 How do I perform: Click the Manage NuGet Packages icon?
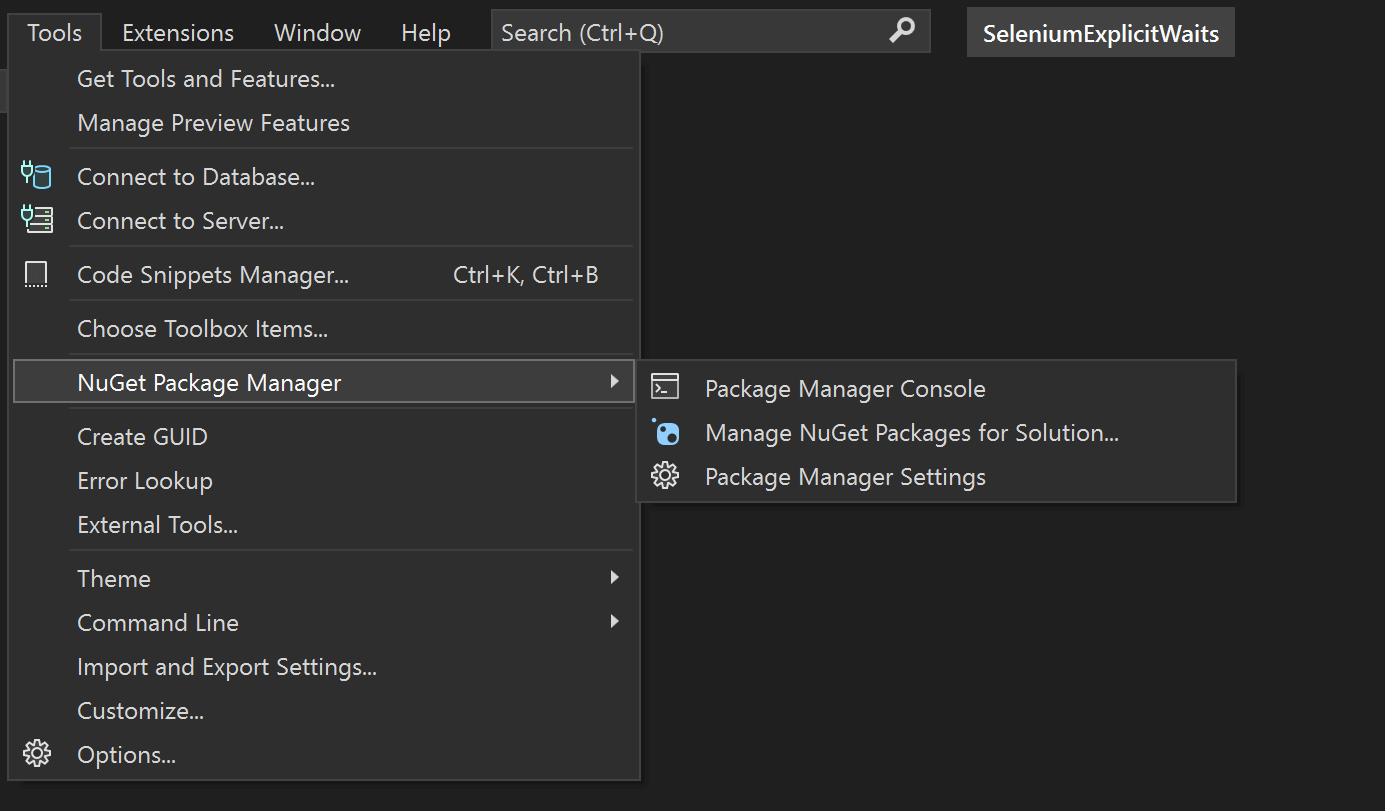tap(666, 432)
